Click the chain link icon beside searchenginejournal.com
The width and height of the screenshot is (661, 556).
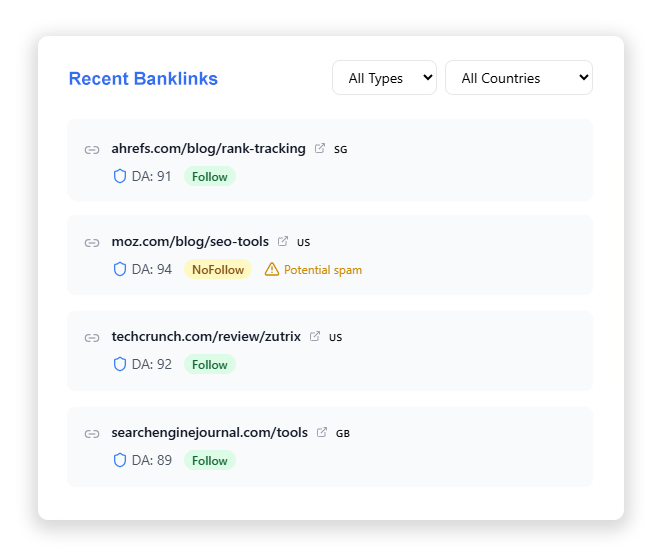pos(92,434)
